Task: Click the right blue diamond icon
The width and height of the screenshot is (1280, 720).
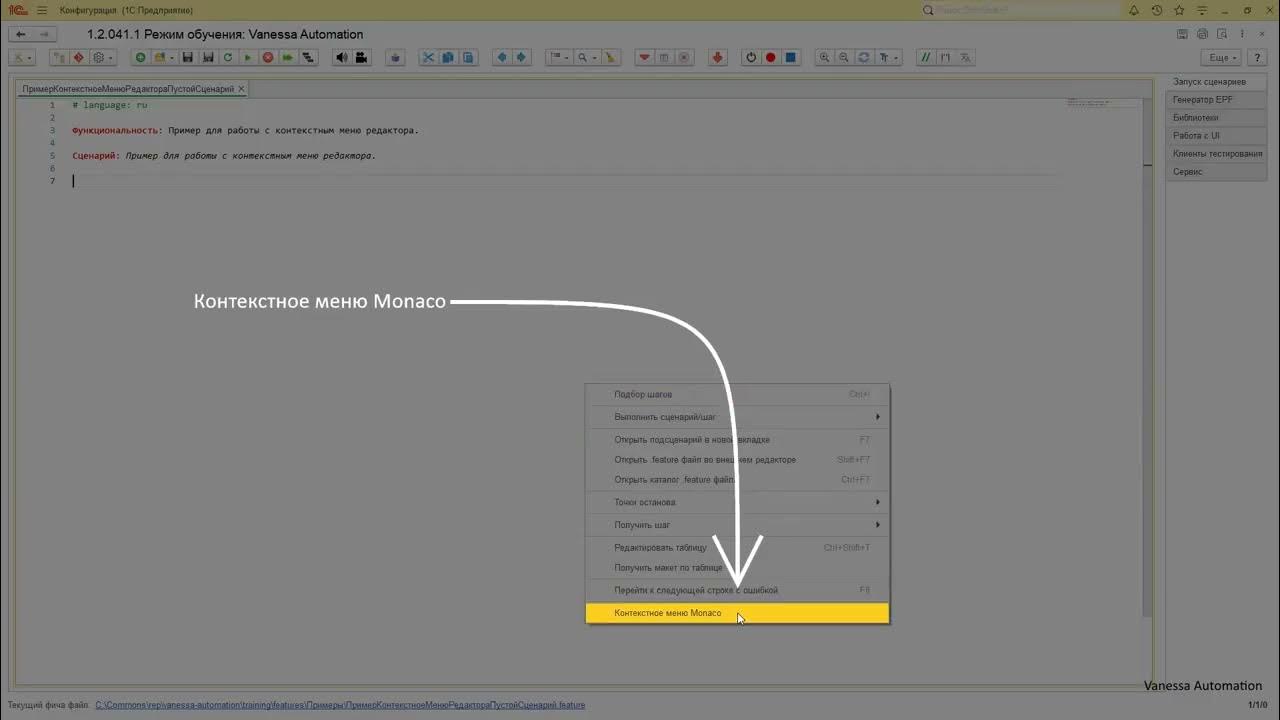Action: click(521, 57)
